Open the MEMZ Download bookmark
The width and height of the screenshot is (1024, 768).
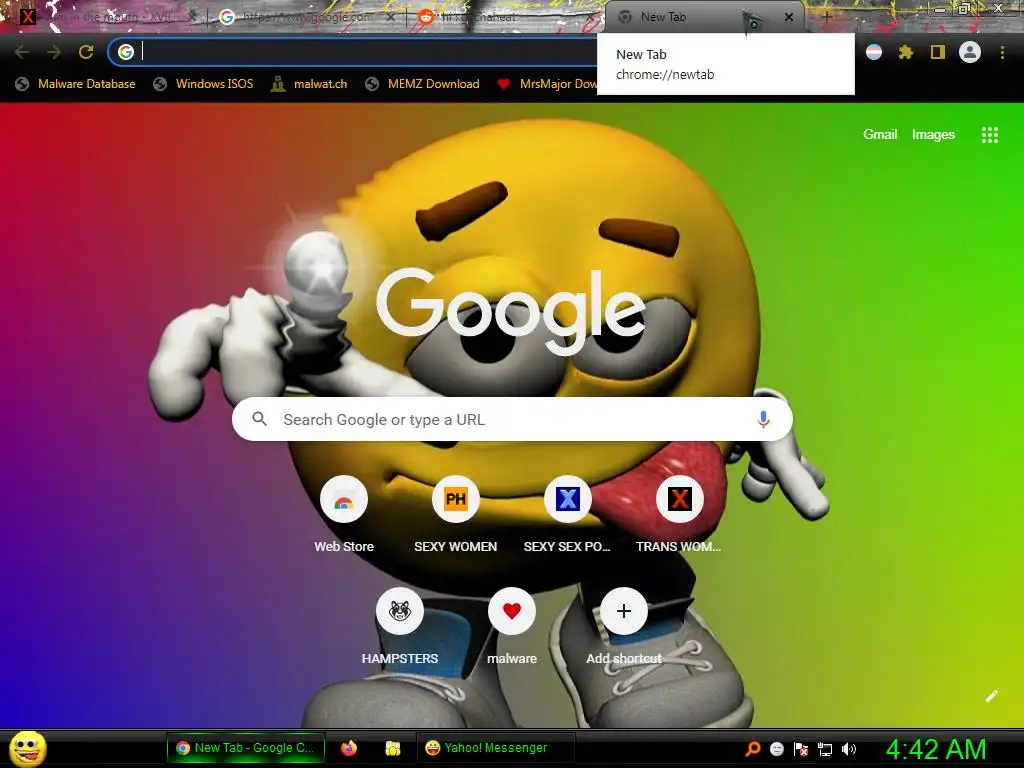pyautogui.click(x=423, y=84)
